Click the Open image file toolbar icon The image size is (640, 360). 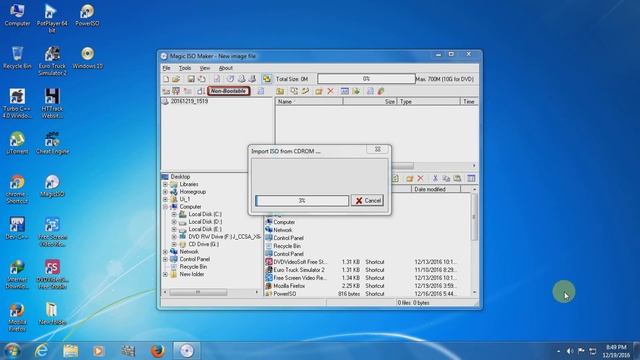(x=176, y=79)
